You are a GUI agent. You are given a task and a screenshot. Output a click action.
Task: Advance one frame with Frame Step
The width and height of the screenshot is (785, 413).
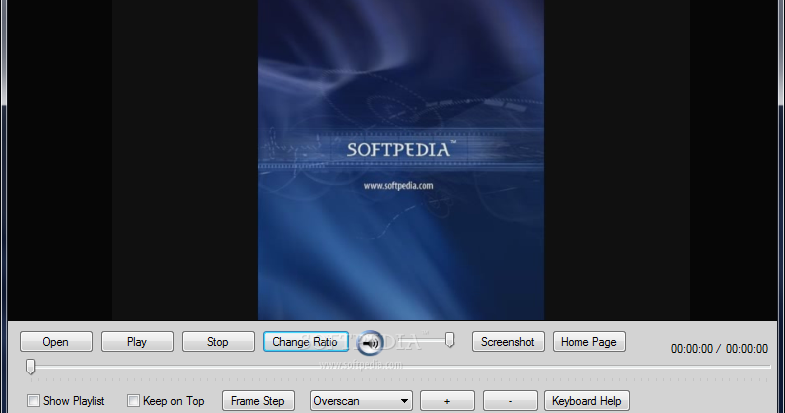(x=258, y=400)
